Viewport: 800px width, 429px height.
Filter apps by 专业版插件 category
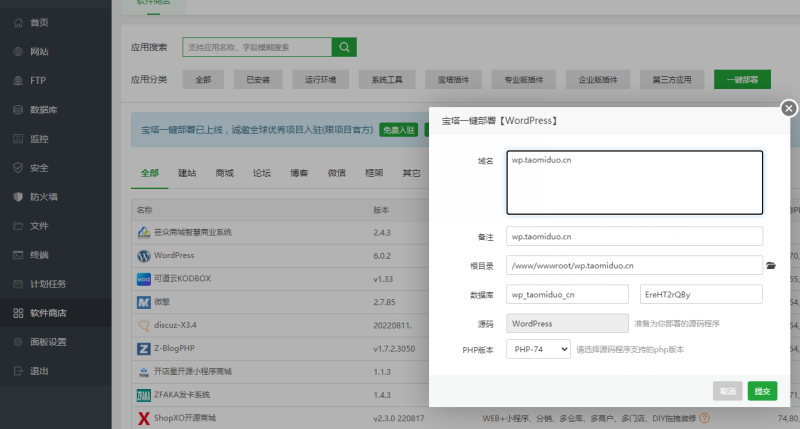pos(523,80)
